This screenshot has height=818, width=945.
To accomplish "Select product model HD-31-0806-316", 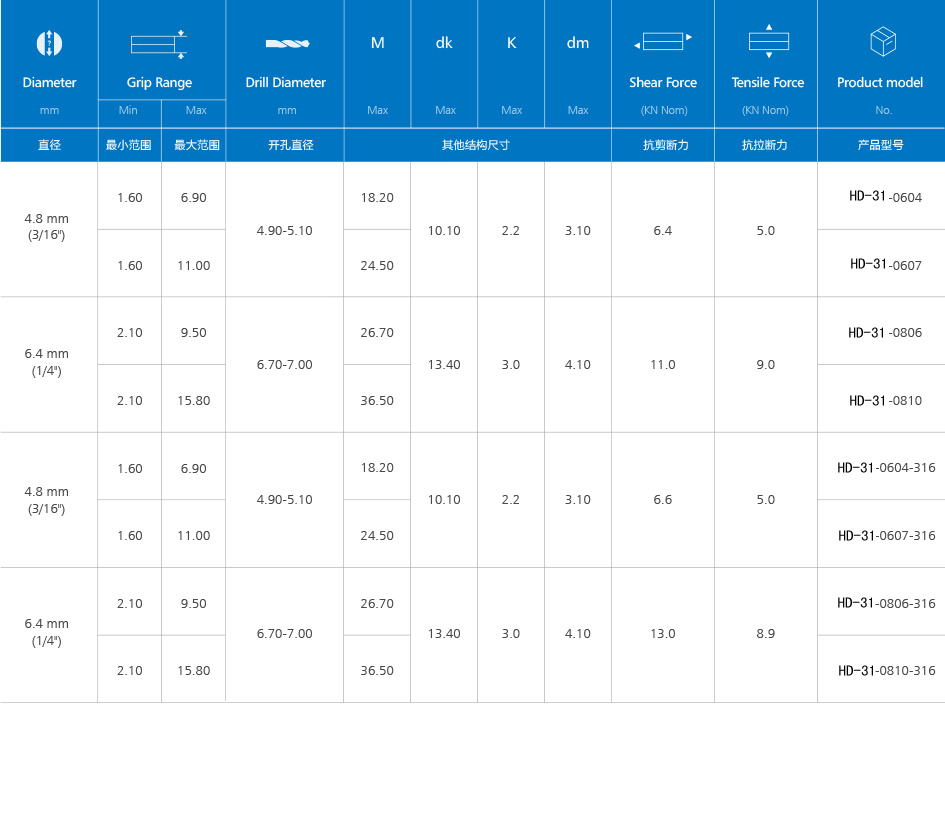I will click(886, 603).
